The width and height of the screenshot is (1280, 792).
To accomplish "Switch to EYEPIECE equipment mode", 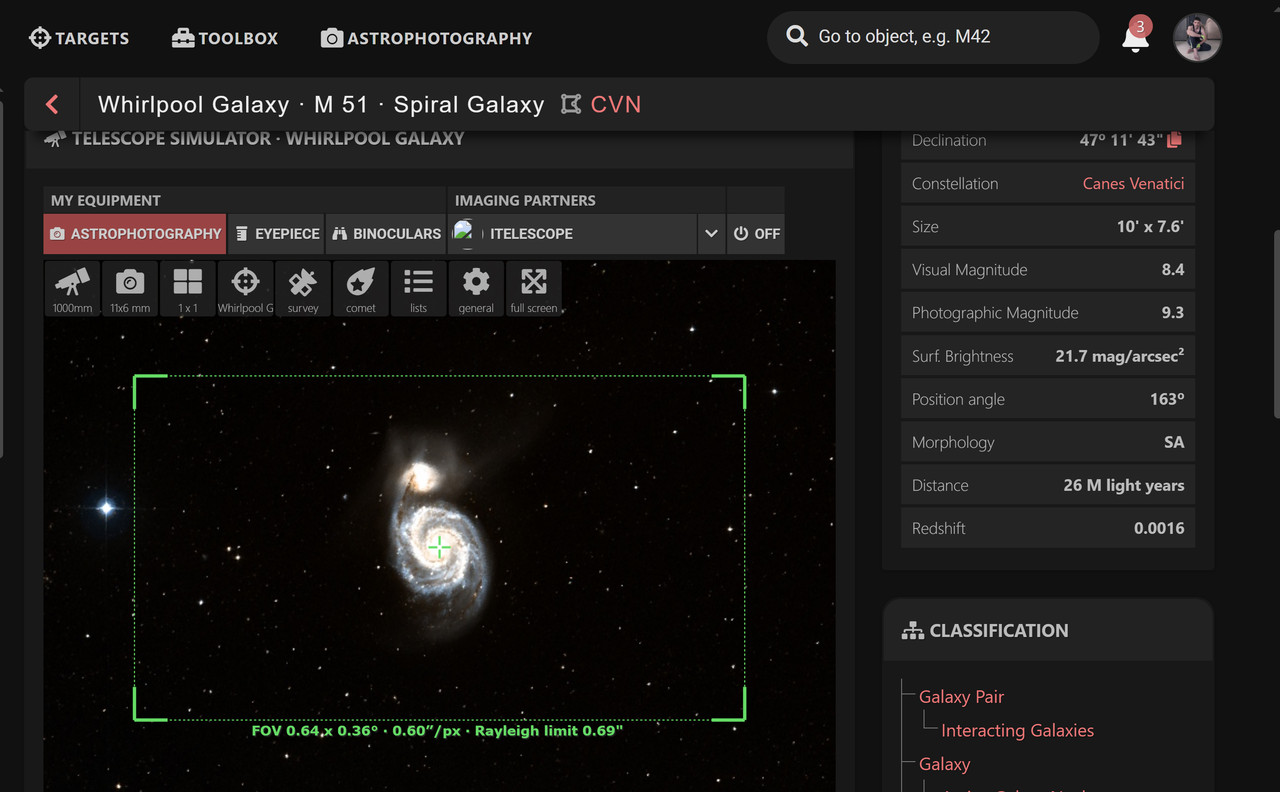I will point(277,233).
